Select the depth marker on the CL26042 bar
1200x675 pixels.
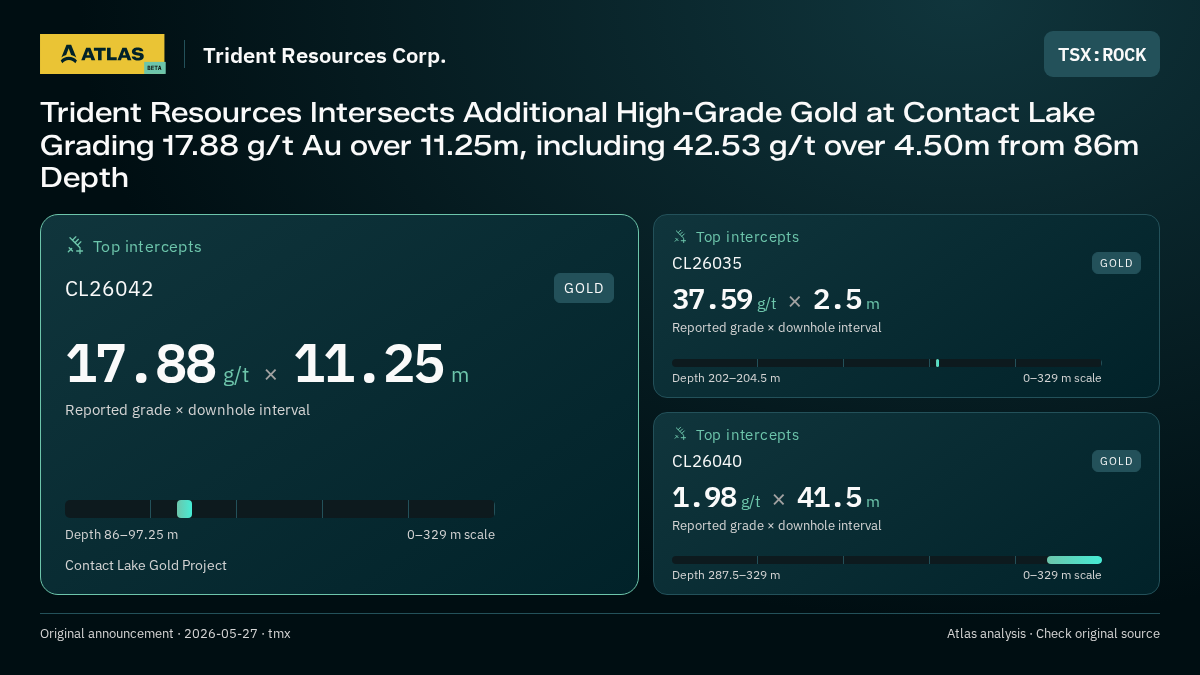pos(184,509)
